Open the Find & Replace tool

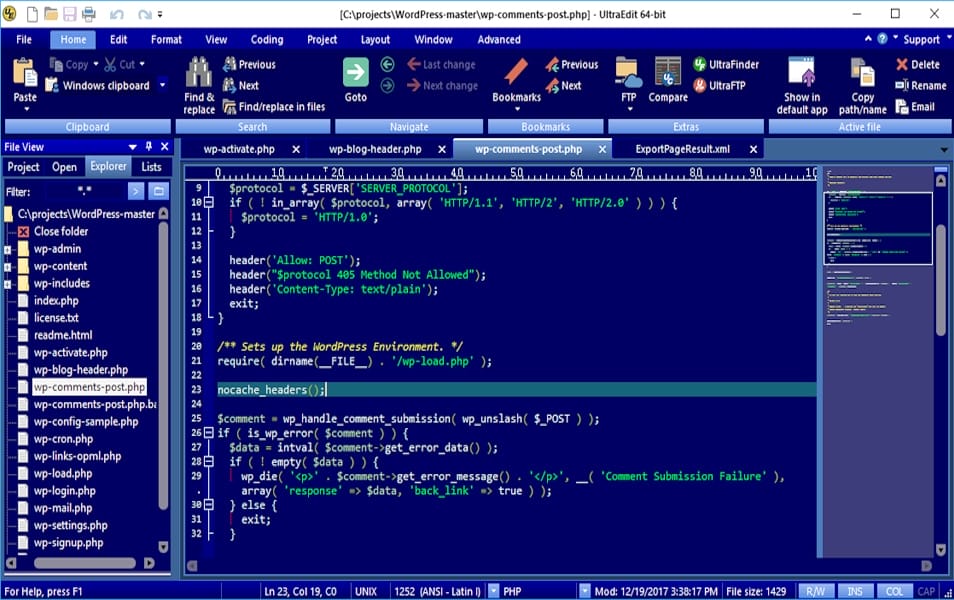click(198, 80)
